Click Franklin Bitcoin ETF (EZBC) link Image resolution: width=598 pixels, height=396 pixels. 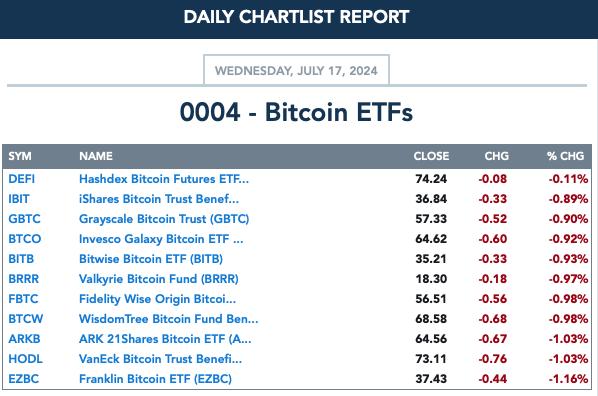(155, 379)
